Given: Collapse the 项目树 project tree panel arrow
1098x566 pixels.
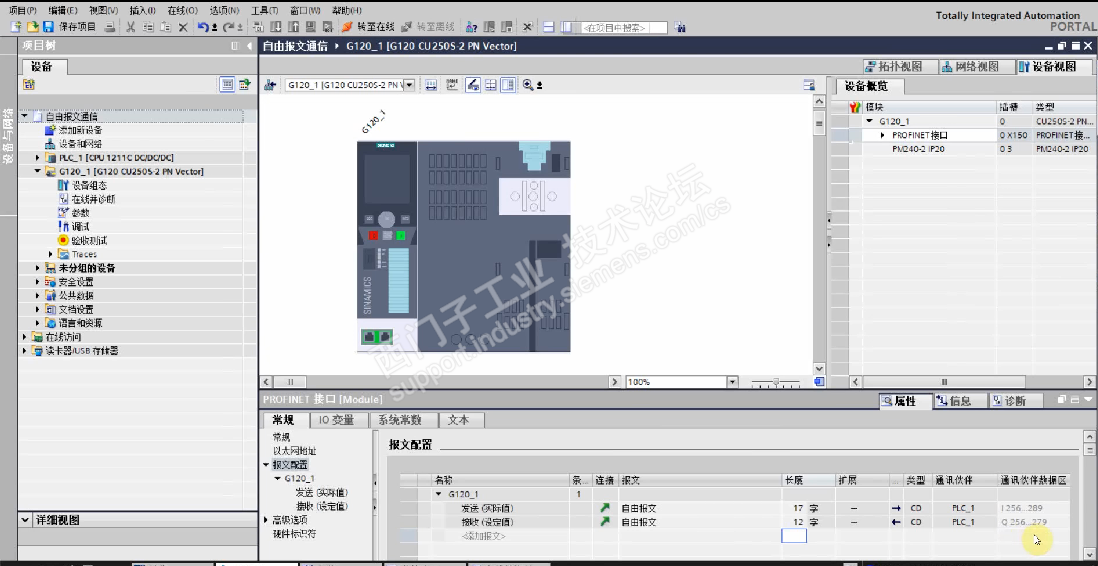Looking at the screenshot, I should [249, 46].
